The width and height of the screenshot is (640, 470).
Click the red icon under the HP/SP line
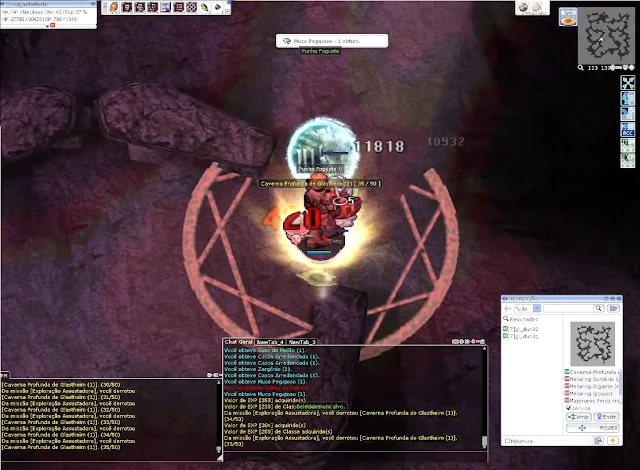(x=53, y=25)
